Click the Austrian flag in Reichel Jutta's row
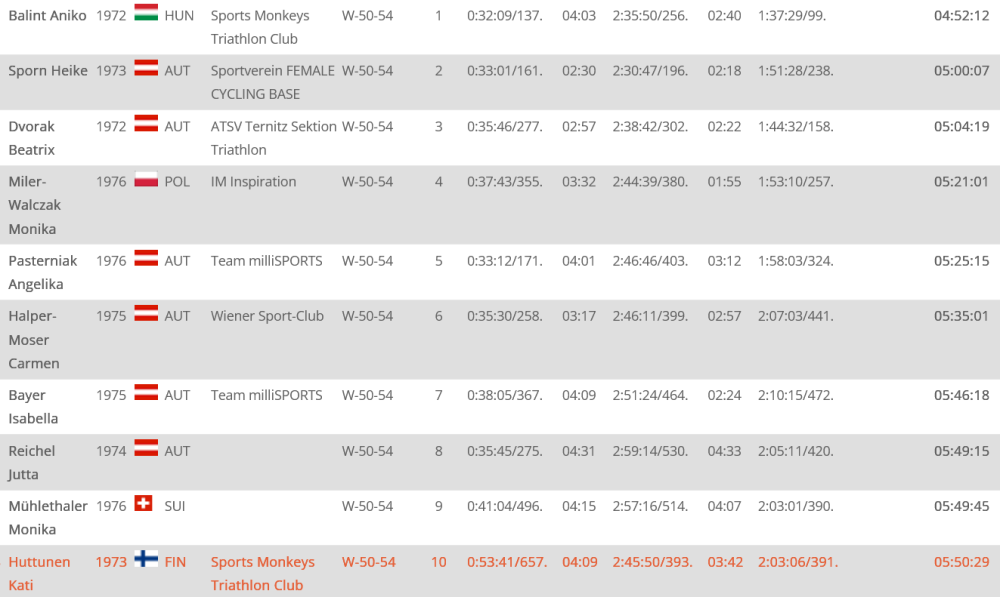The height and width of the screenshot is (597, 1000). [146, 448]
